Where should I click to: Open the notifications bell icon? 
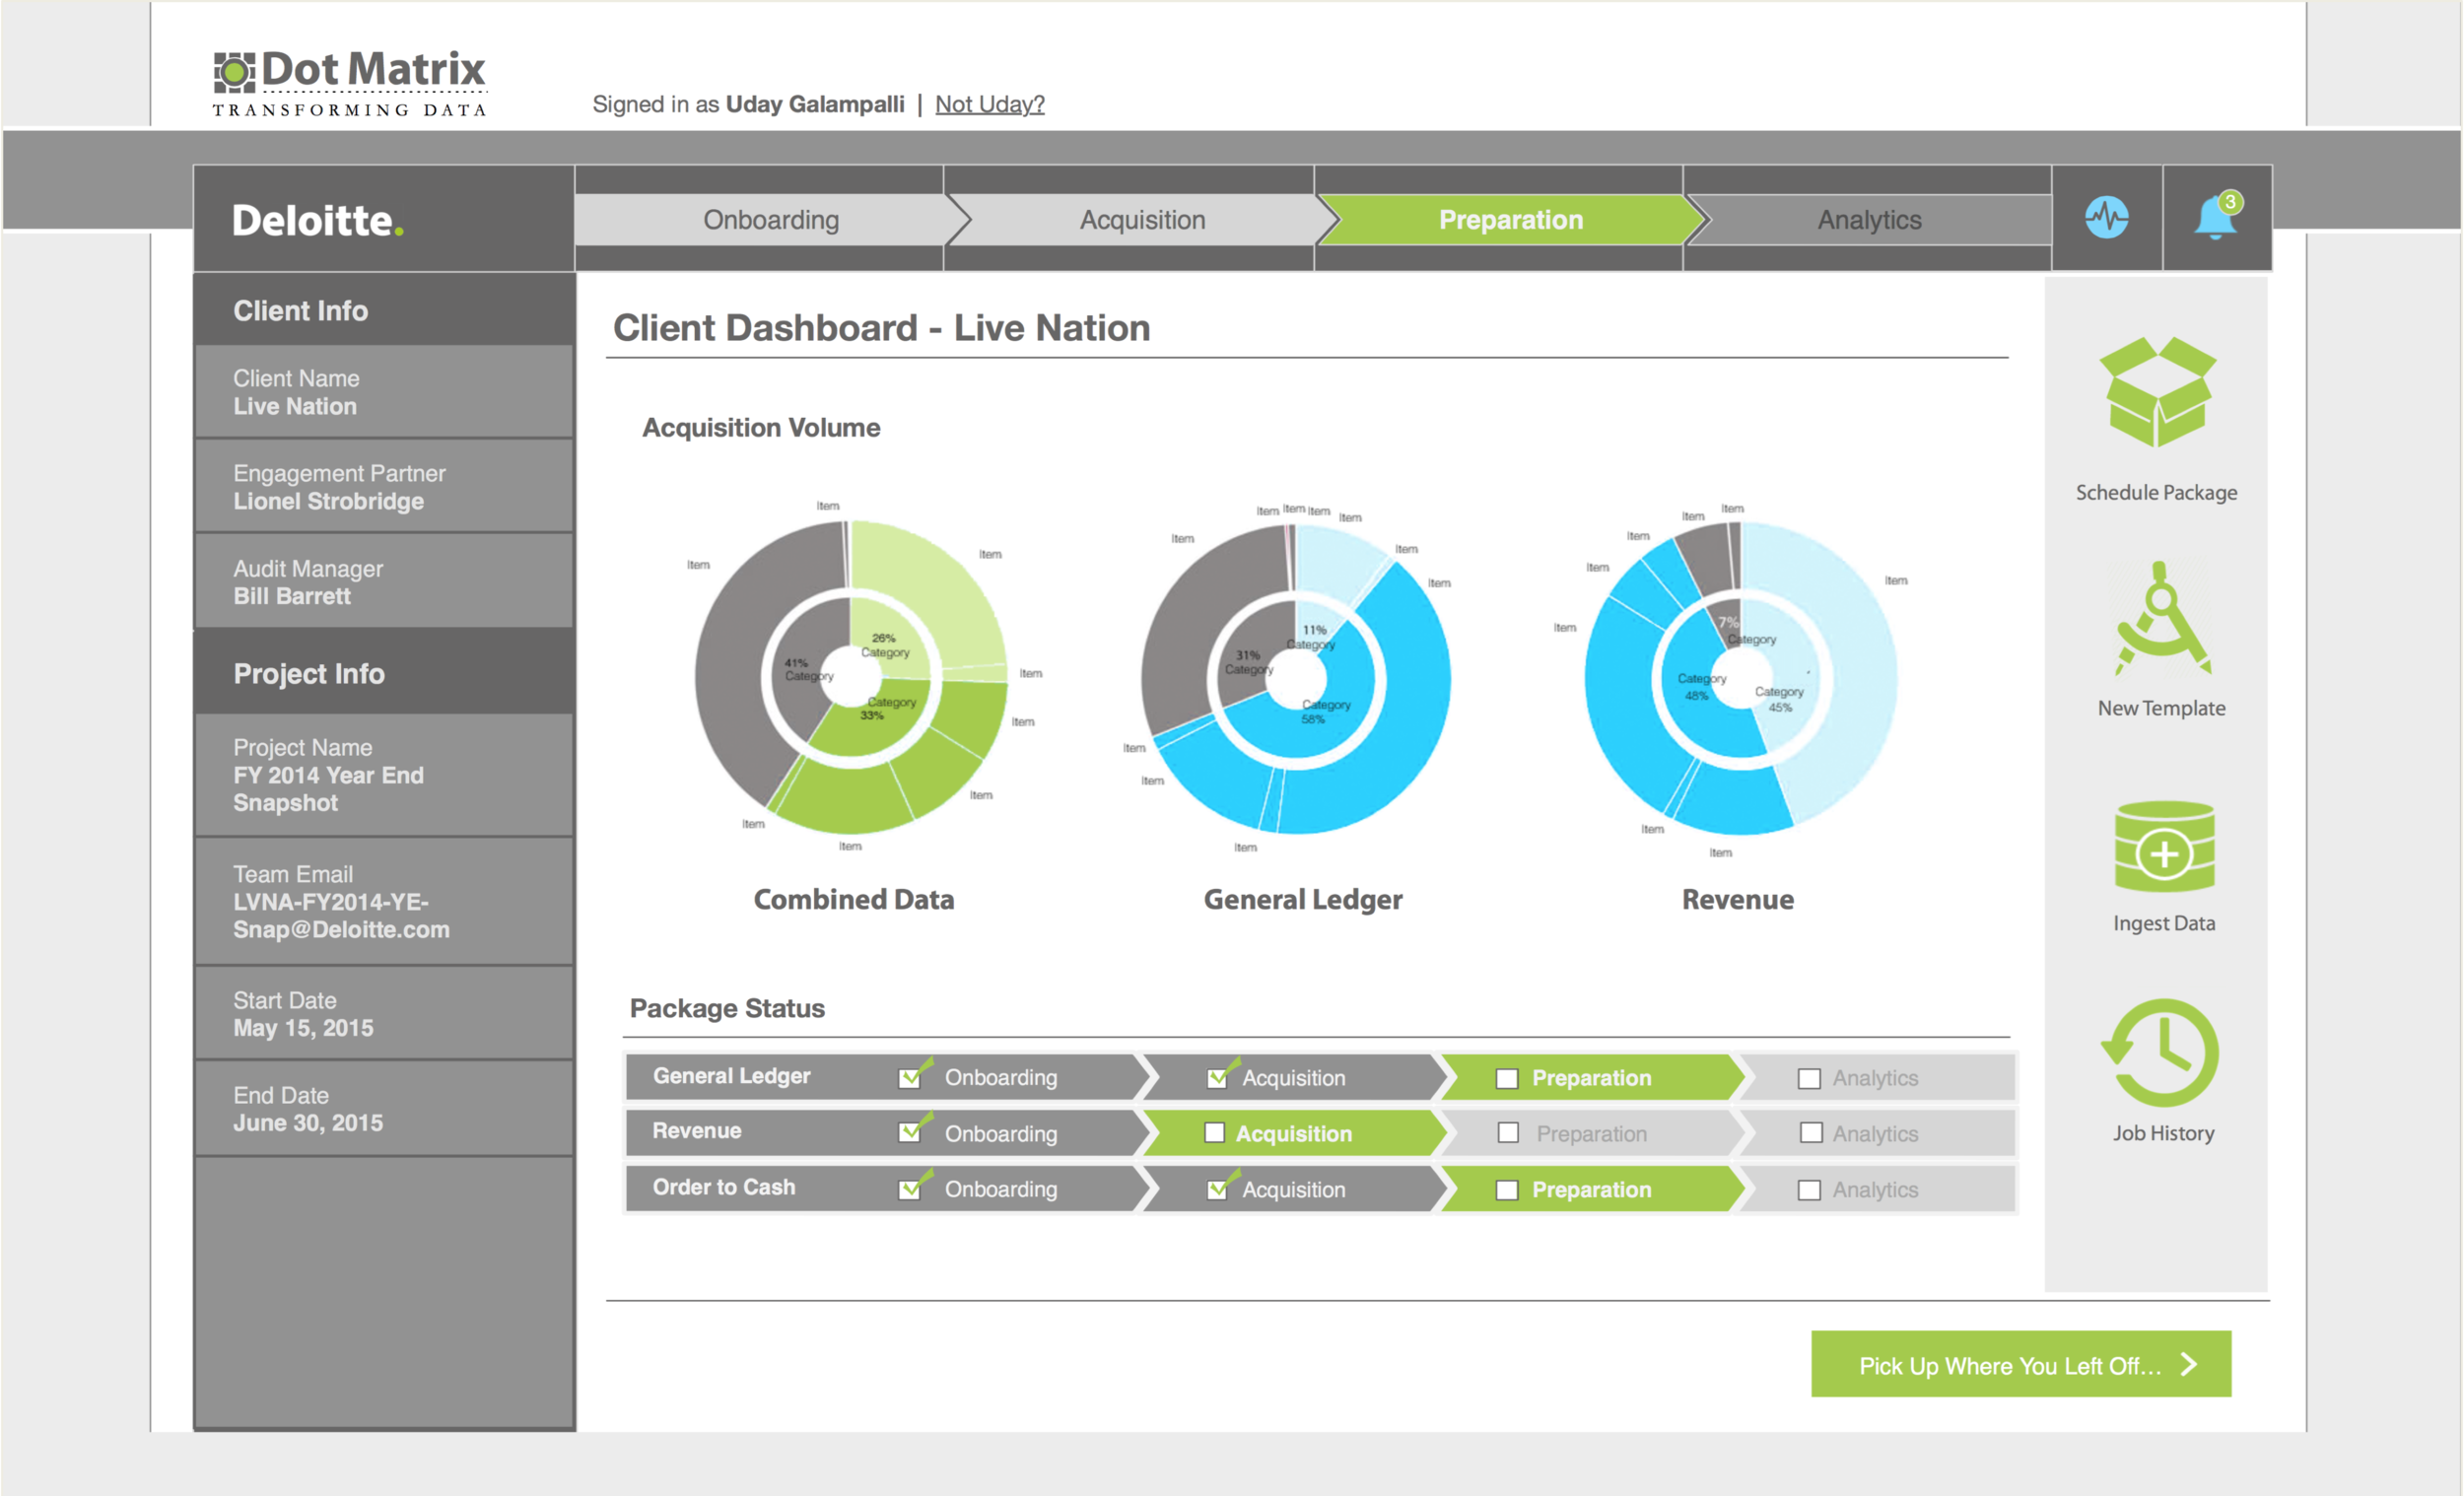(x=2215, y=218)
